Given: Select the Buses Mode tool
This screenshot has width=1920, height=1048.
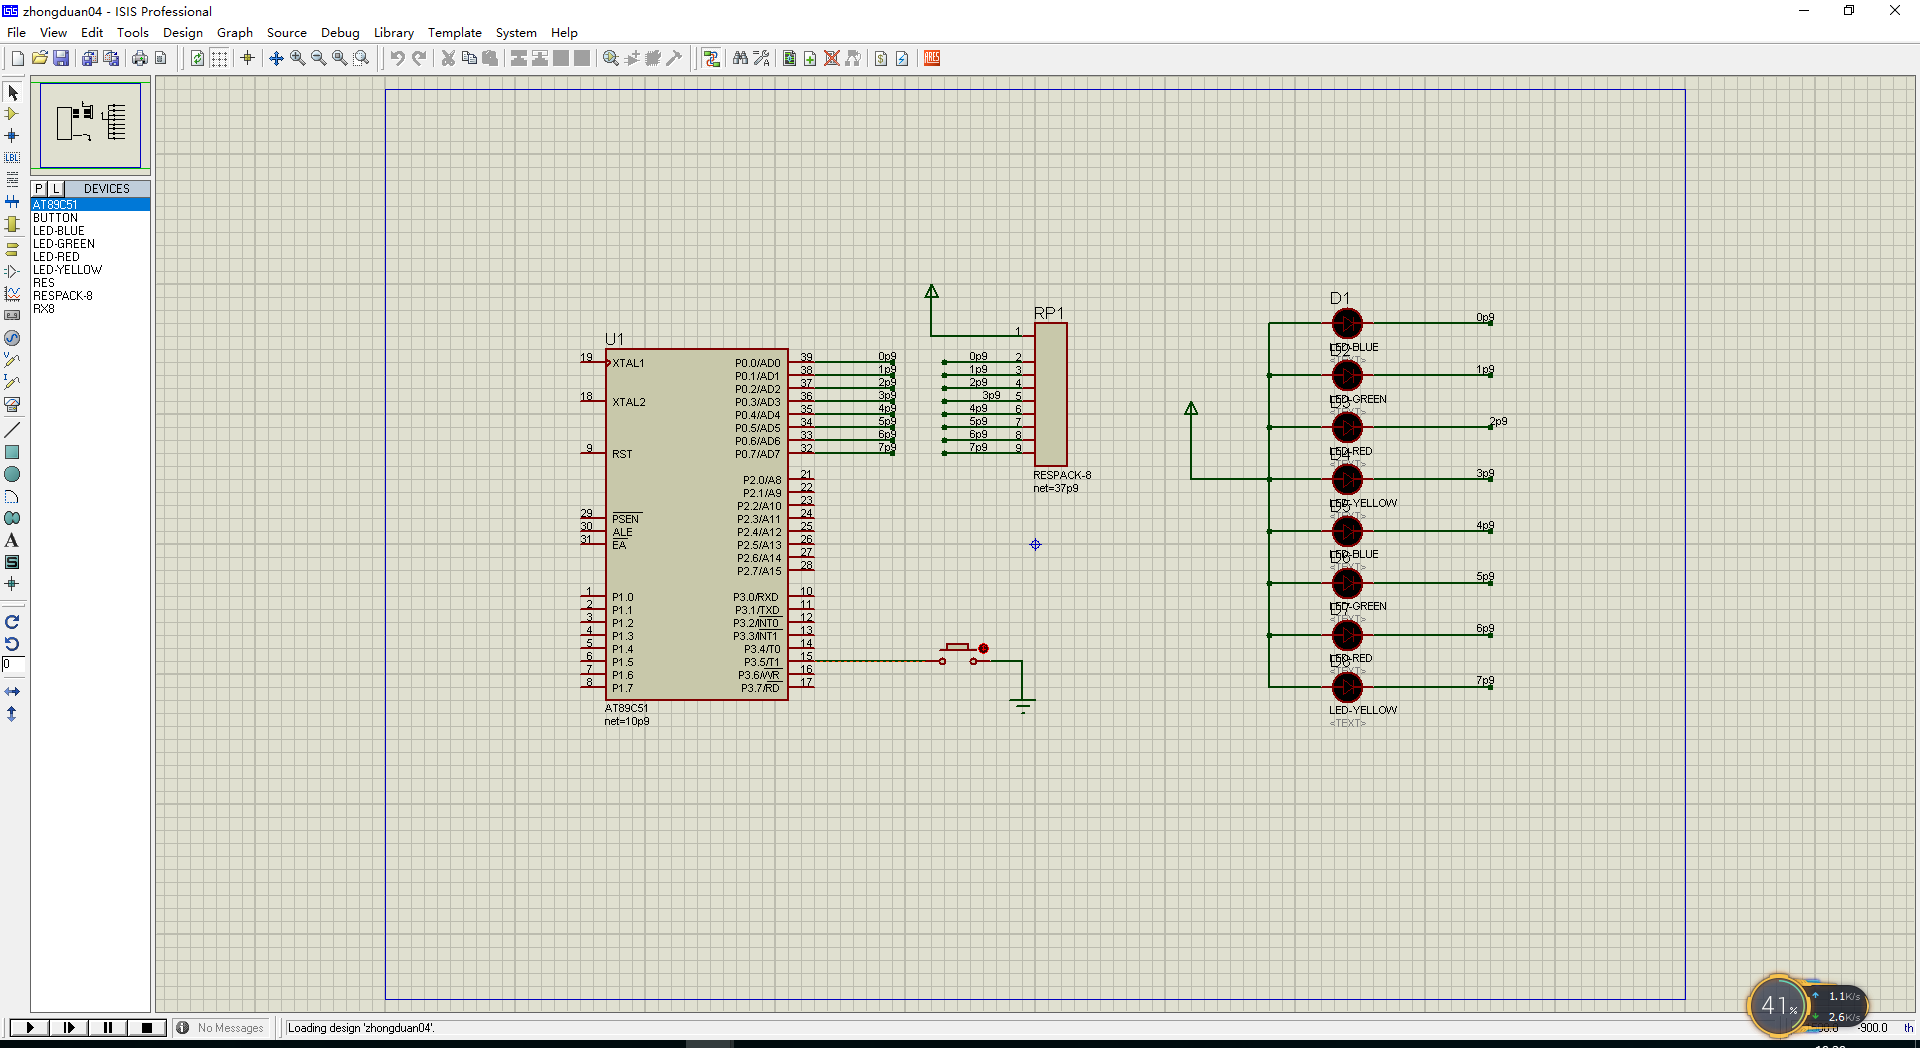Looking at the screenshot, I should [12, 202].
